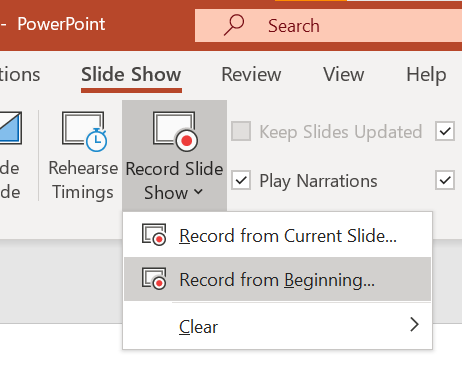
Task: Click the Record from Current Slide icon
Action: click(154, 235)
